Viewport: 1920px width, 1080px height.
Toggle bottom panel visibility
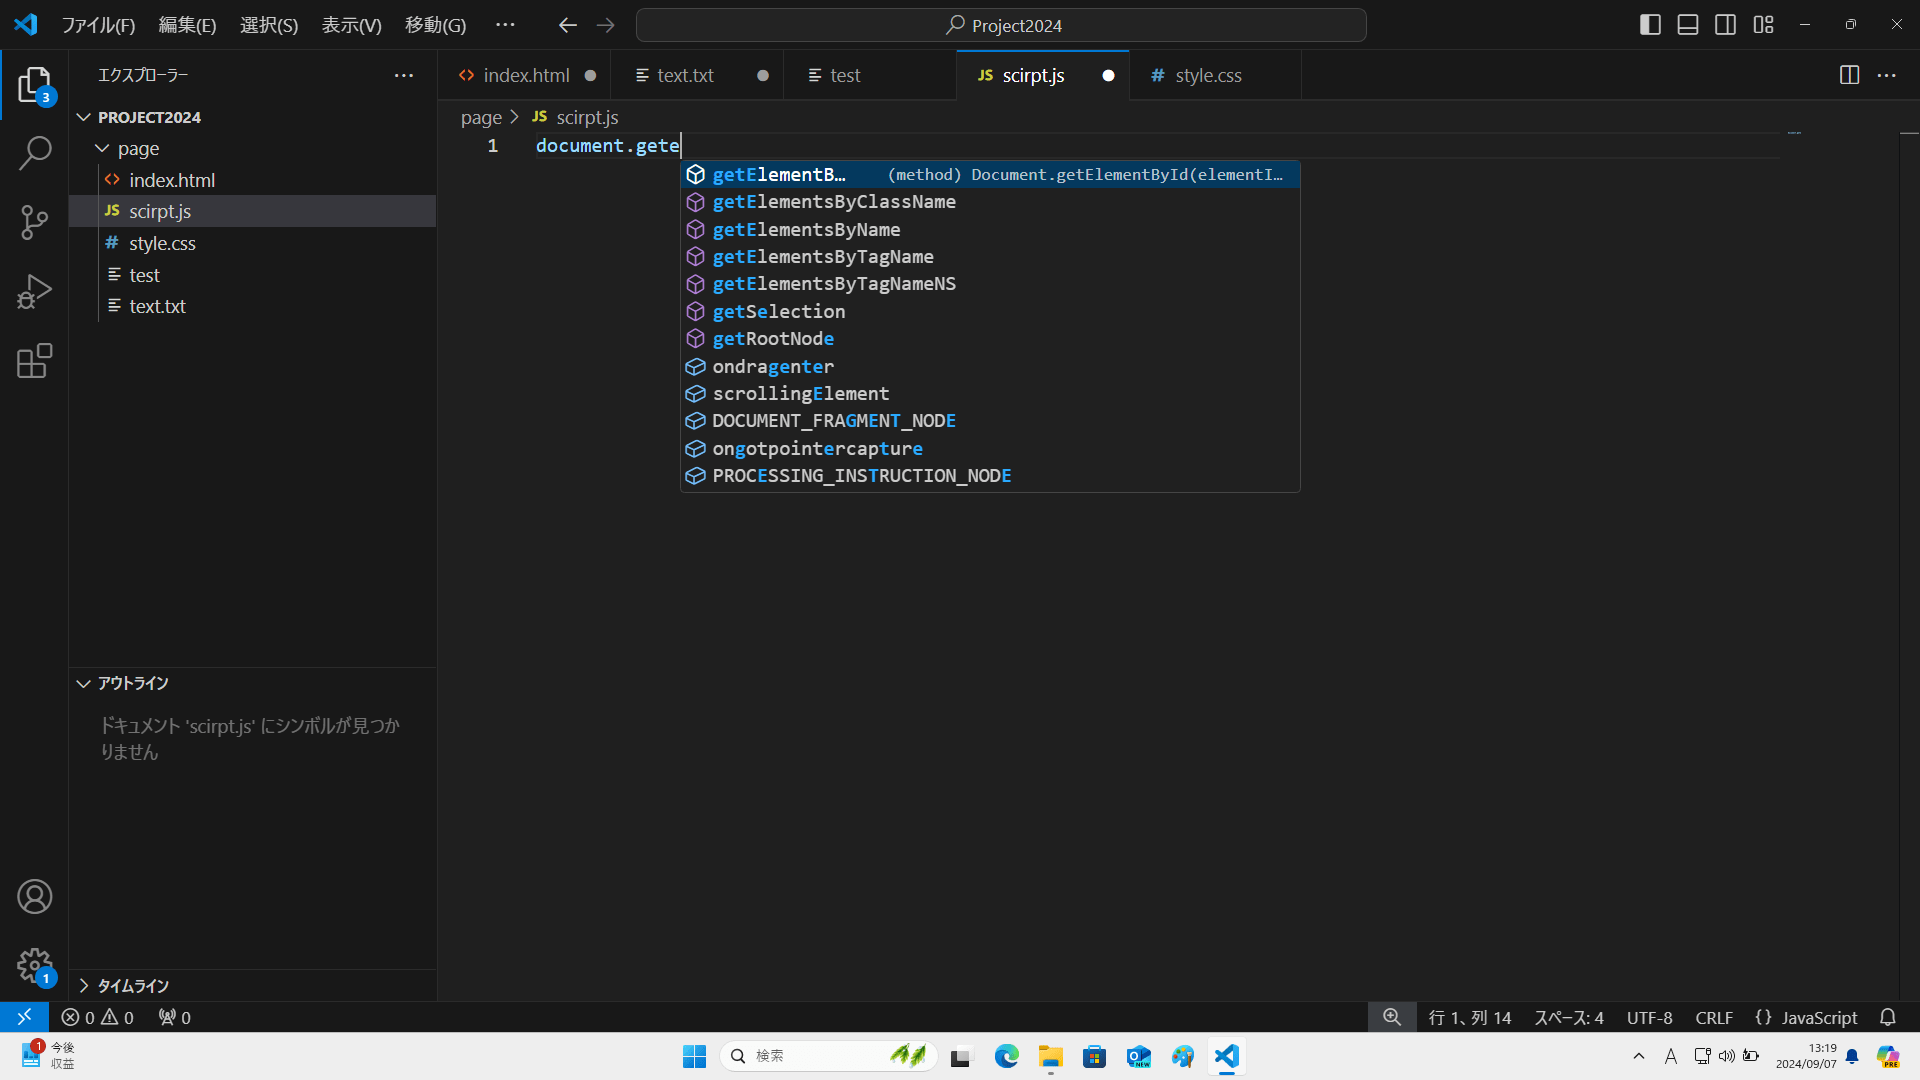[x=1688, y=25]
